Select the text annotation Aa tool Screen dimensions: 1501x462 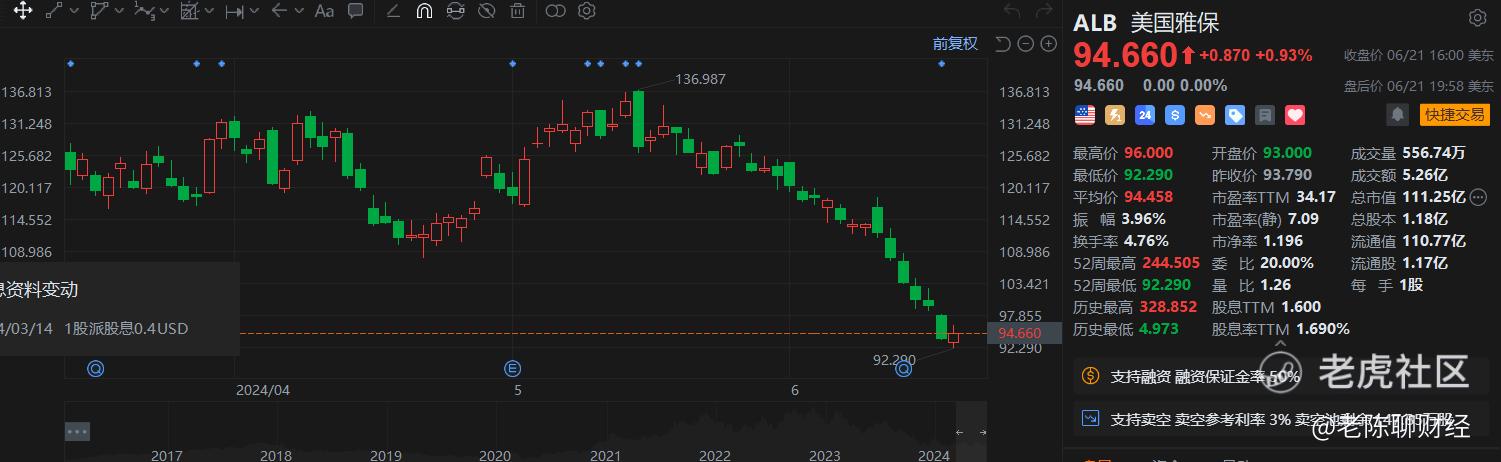point(324,11)
